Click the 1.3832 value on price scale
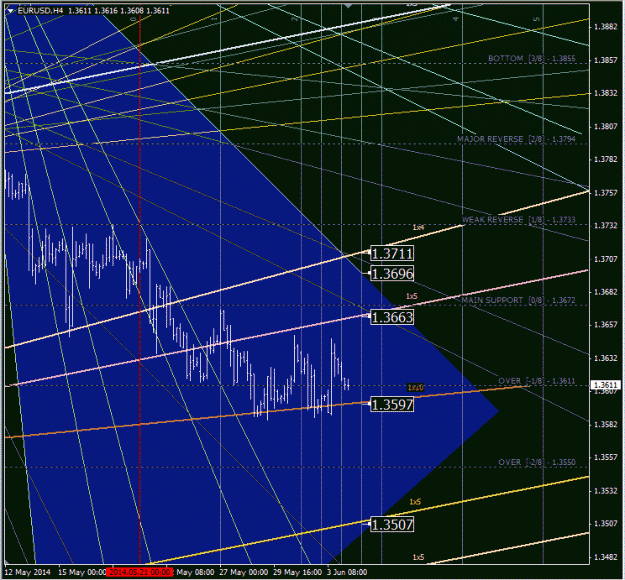 pos(605,93)
